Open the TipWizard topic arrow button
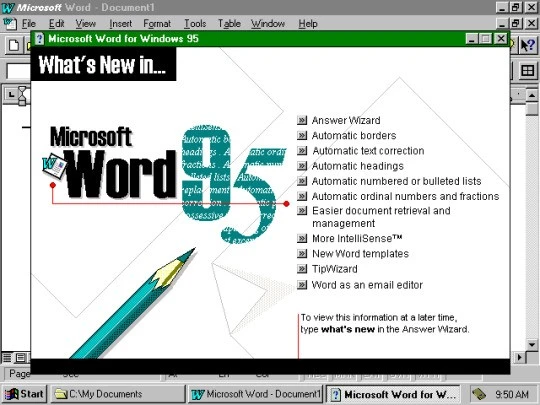The width and height of the screenshot is (540, 405). [x=302, y=269]
